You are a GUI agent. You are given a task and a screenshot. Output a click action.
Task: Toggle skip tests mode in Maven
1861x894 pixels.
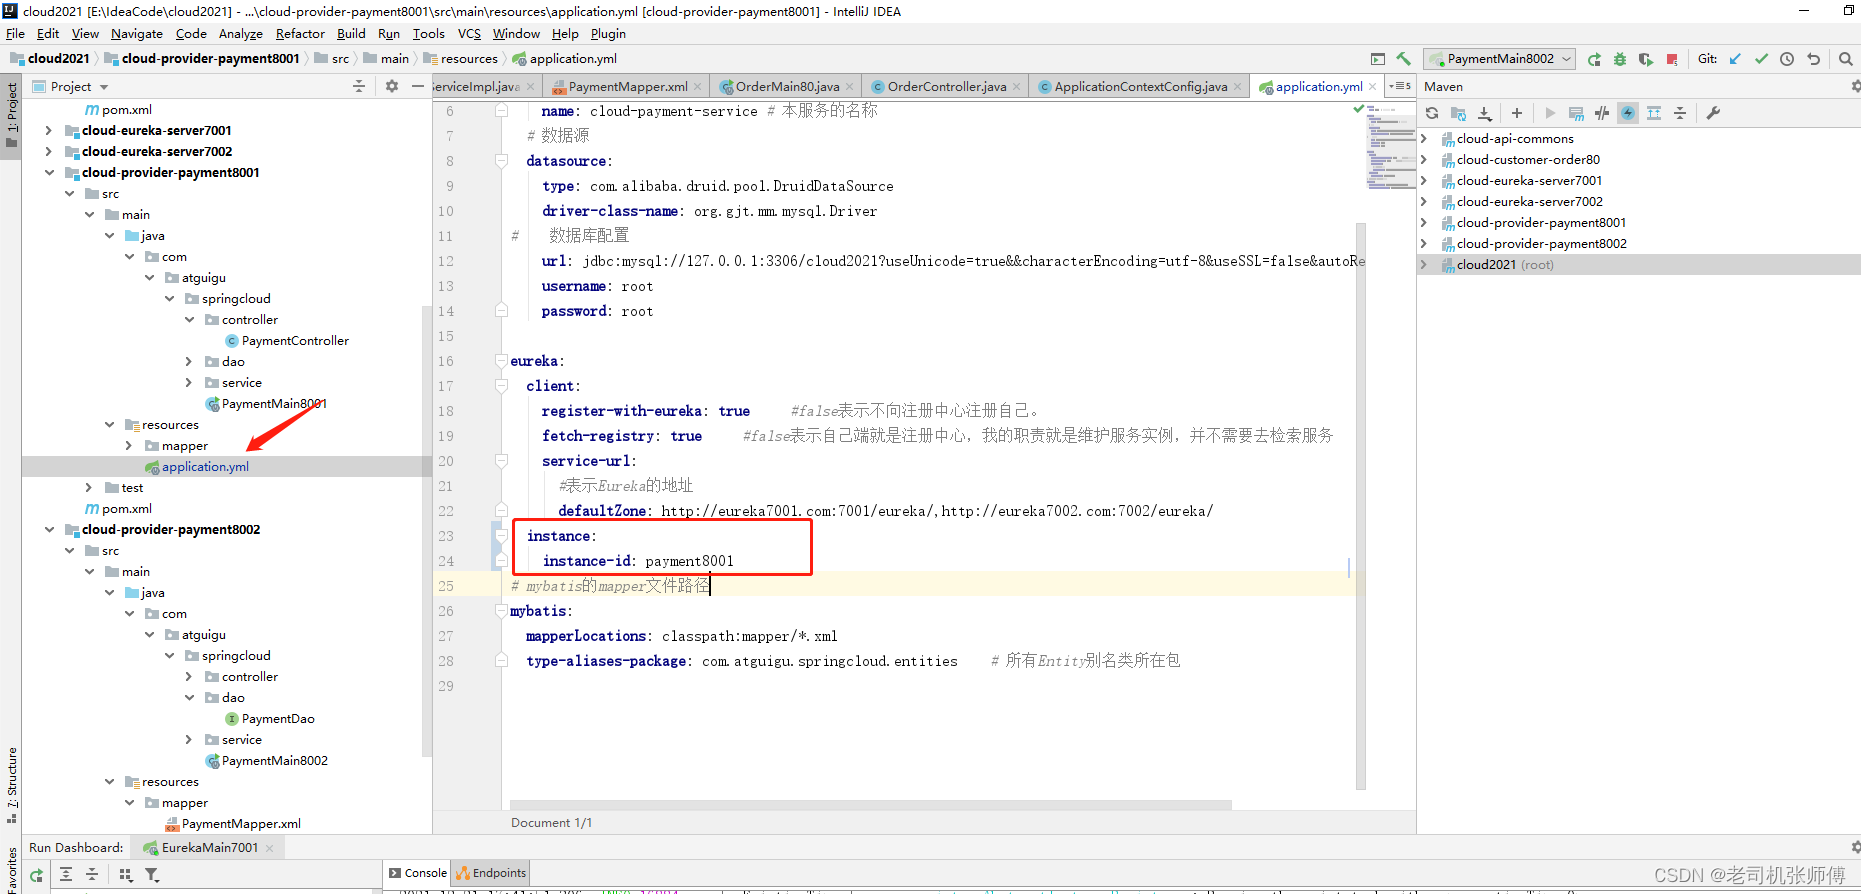(x=1628, y=113)
